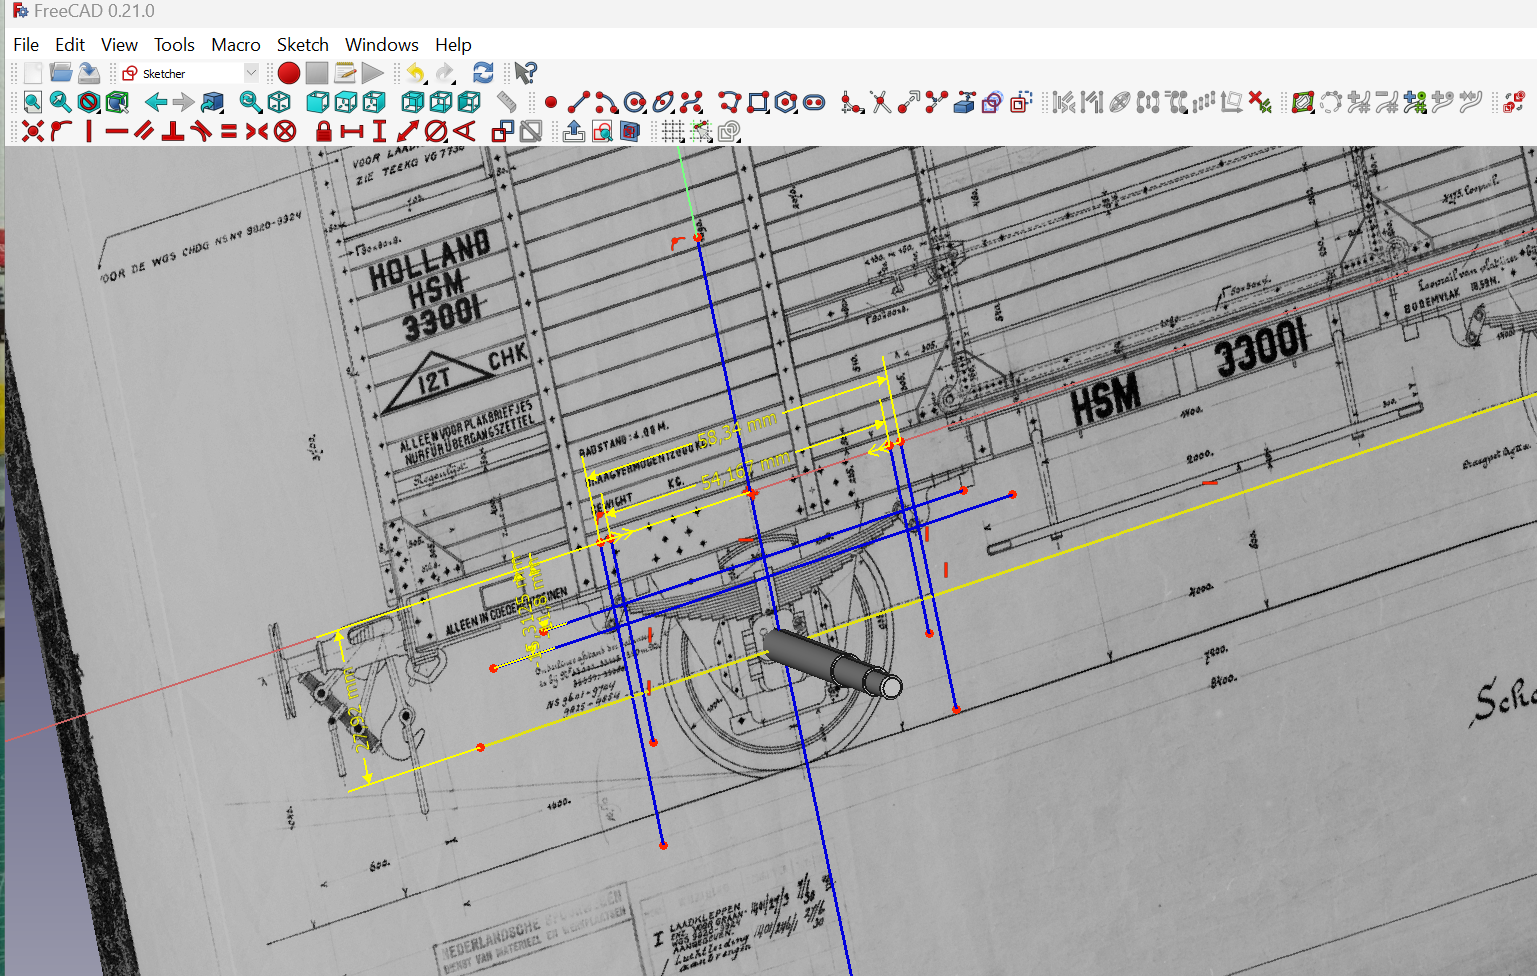This screenshot has height=976, width=1537.
Task: Open the arc creation tools dropdown
Action: coord(606,102)
